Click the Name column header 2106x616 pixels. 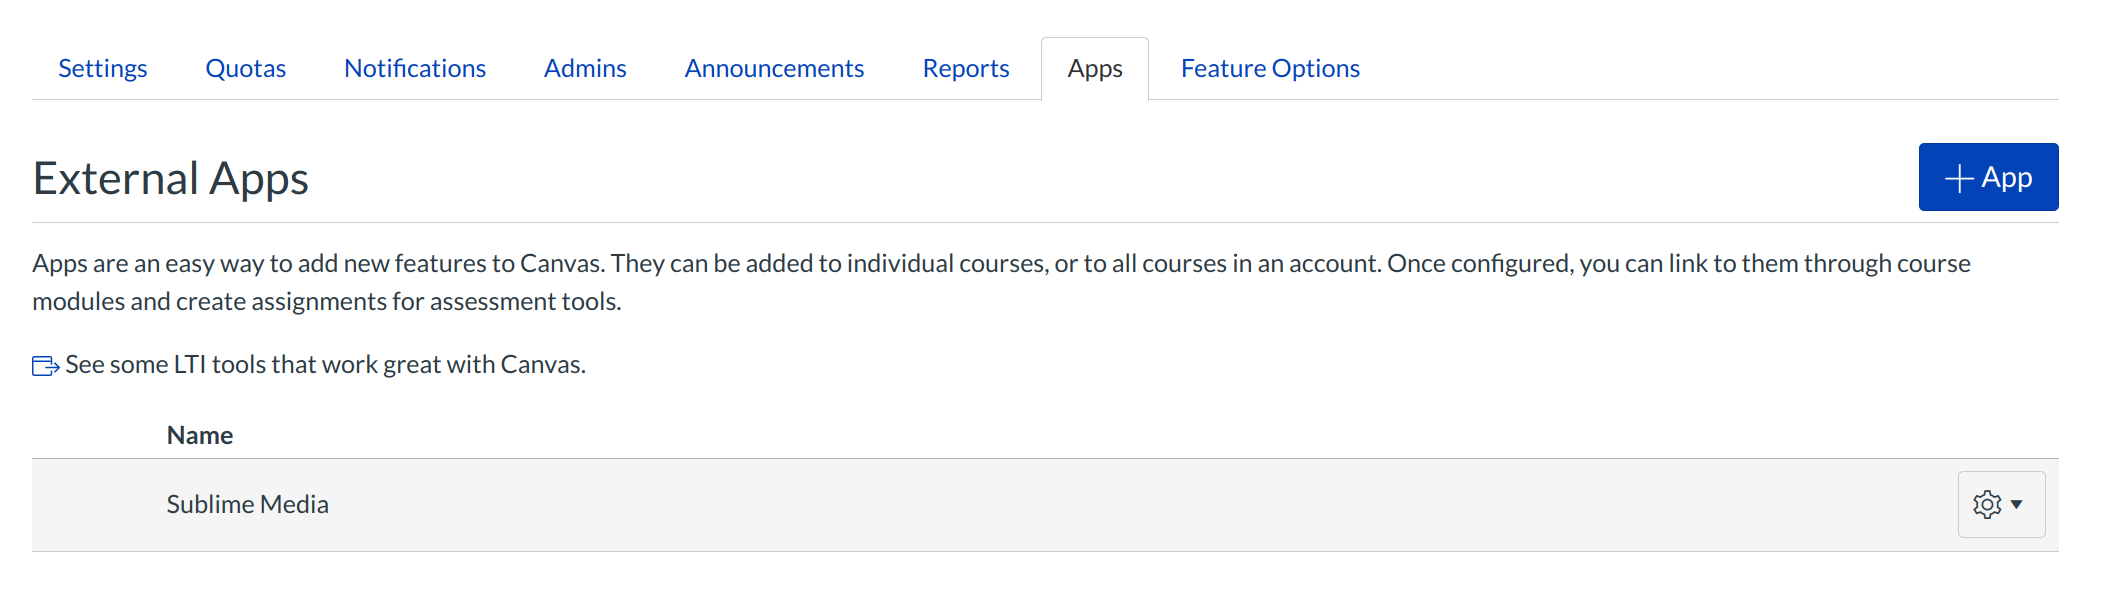(x=200, y=436)
